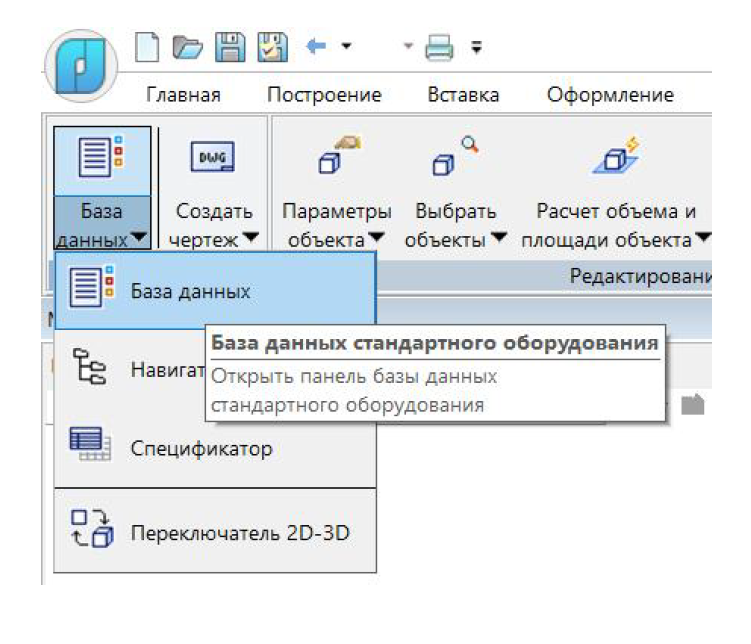
Task: Open the Оформление ribbon tab
Action: tap(610, 94)
